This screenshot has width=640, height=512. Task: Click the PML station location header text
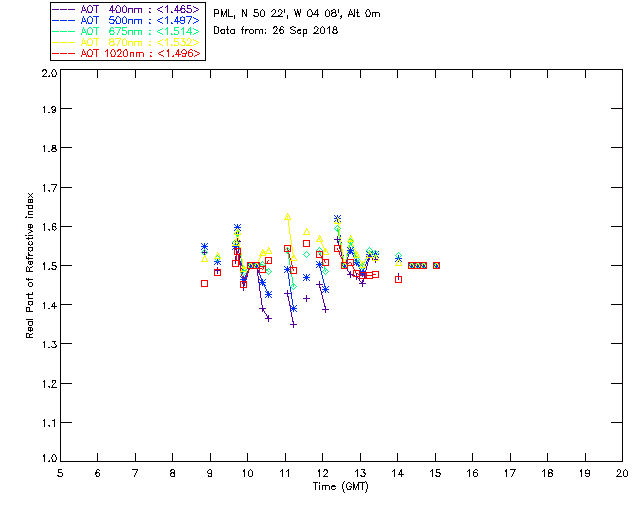tap(297, 14)
